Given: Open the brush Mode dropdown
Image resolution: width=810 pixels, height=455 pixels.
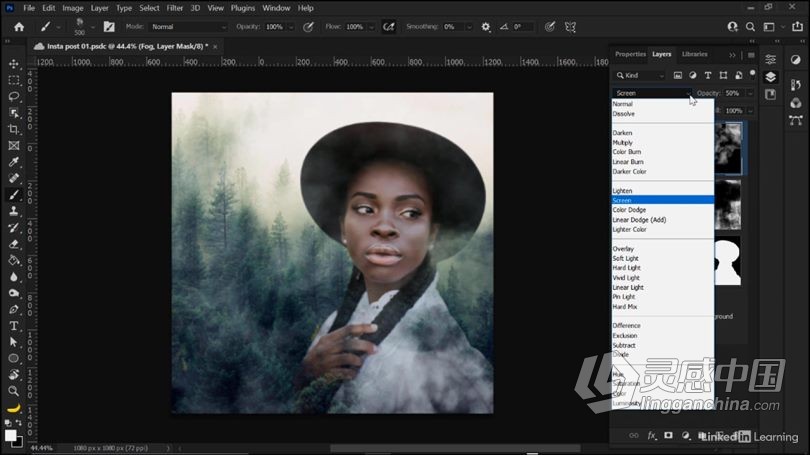Looking at the screenshot, I should (x=189, y=27).
